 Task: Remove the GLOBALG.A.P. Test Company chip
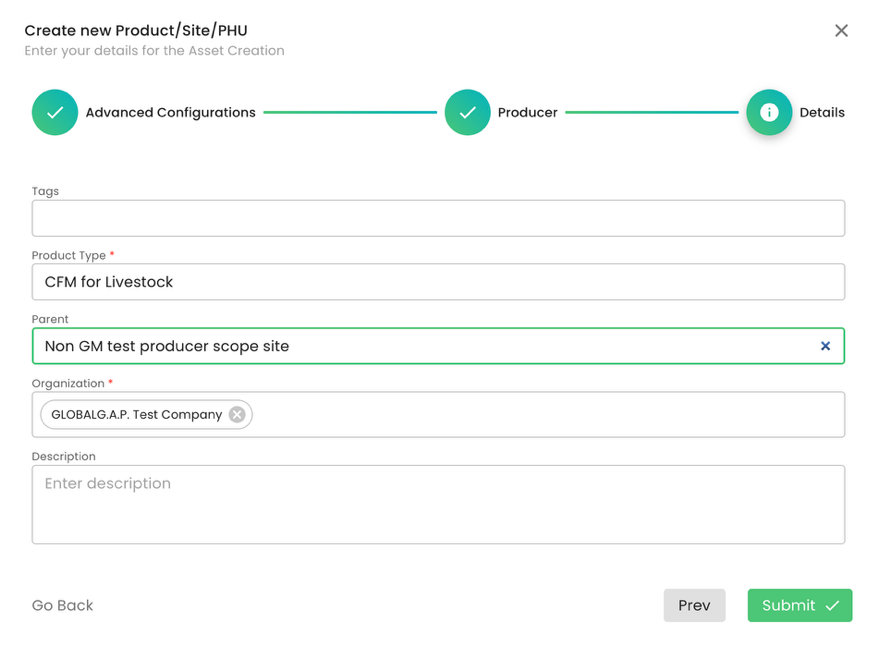(237, 415)
